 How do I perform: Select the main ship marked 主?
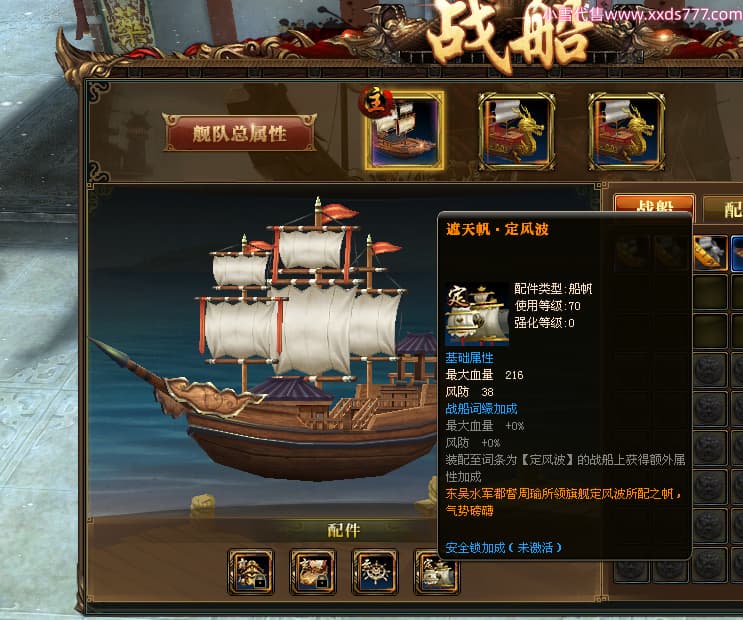coord(404,131)
